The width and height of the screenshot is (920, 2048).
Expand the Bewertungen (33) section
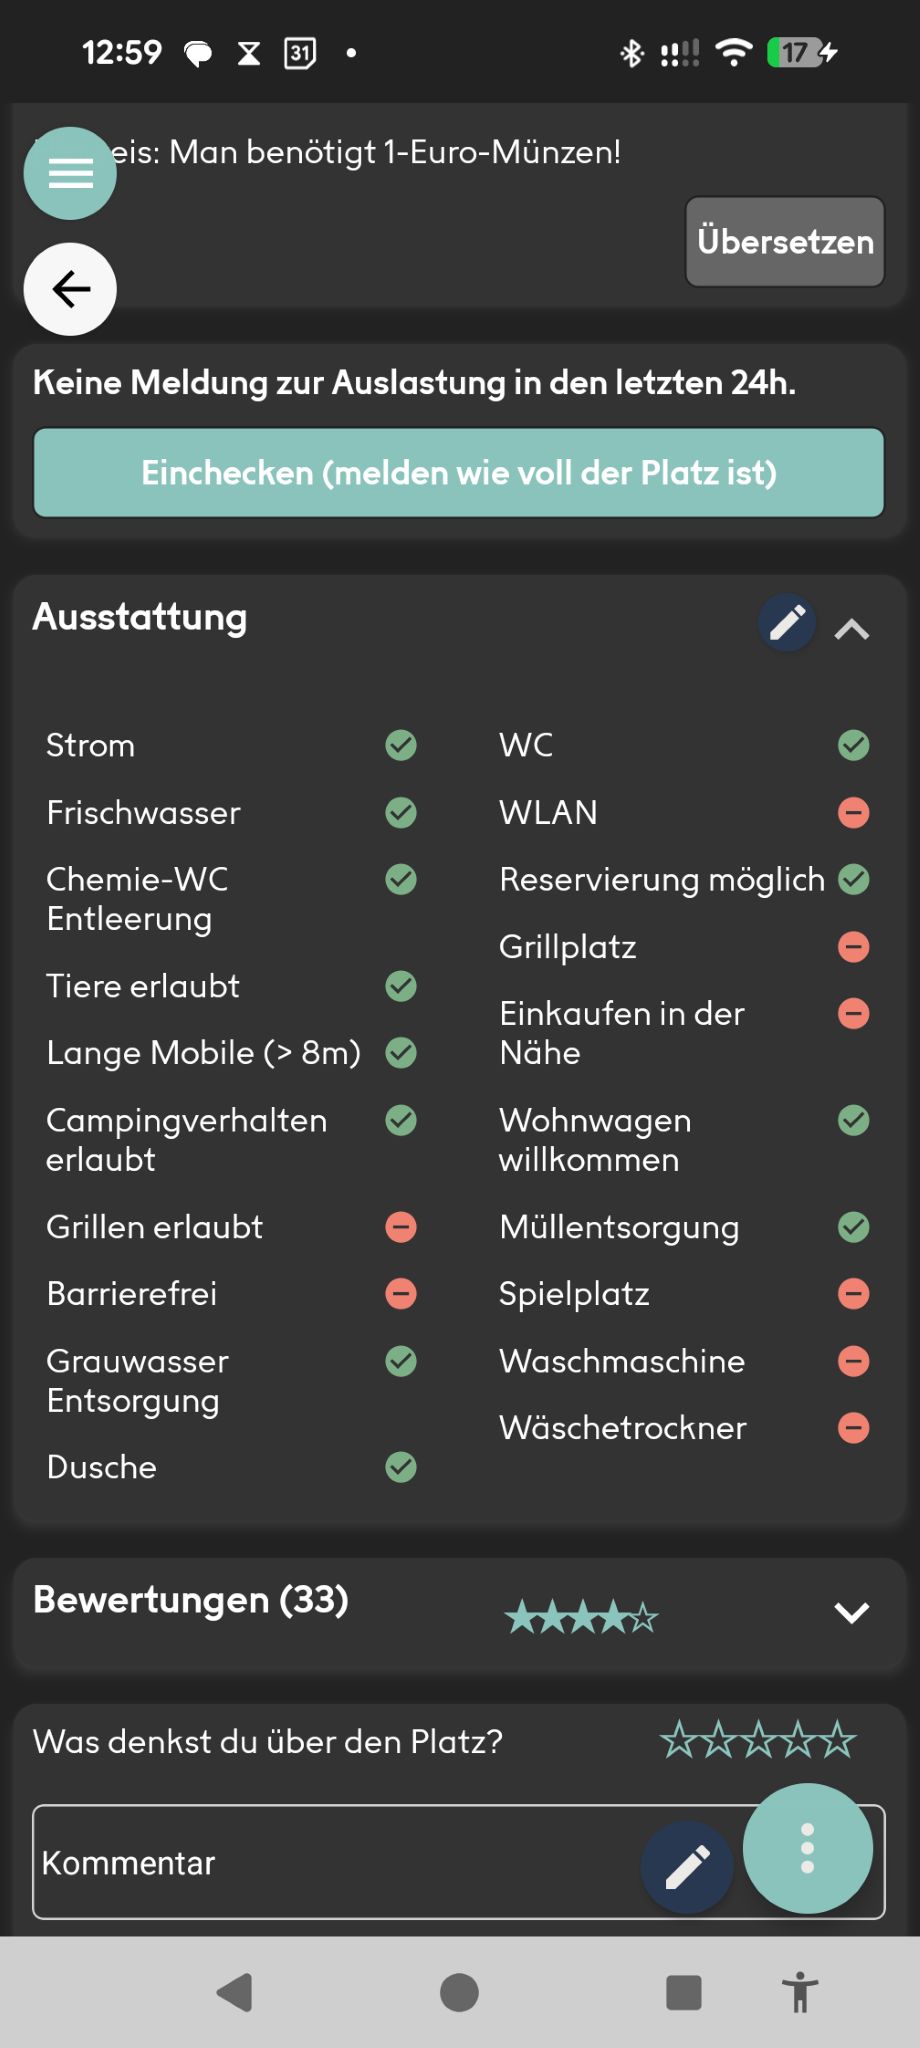click(852, 1612)
